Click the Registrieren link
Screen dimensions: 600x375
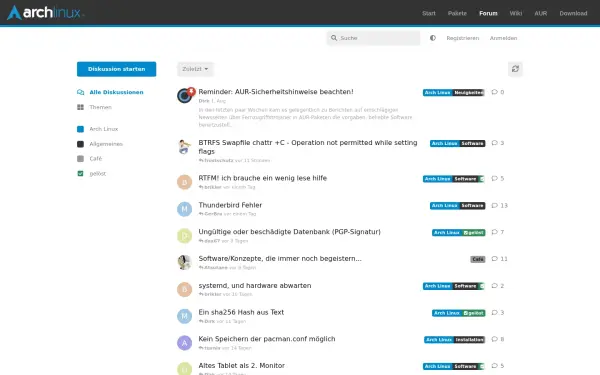click(x=463, y=38)
